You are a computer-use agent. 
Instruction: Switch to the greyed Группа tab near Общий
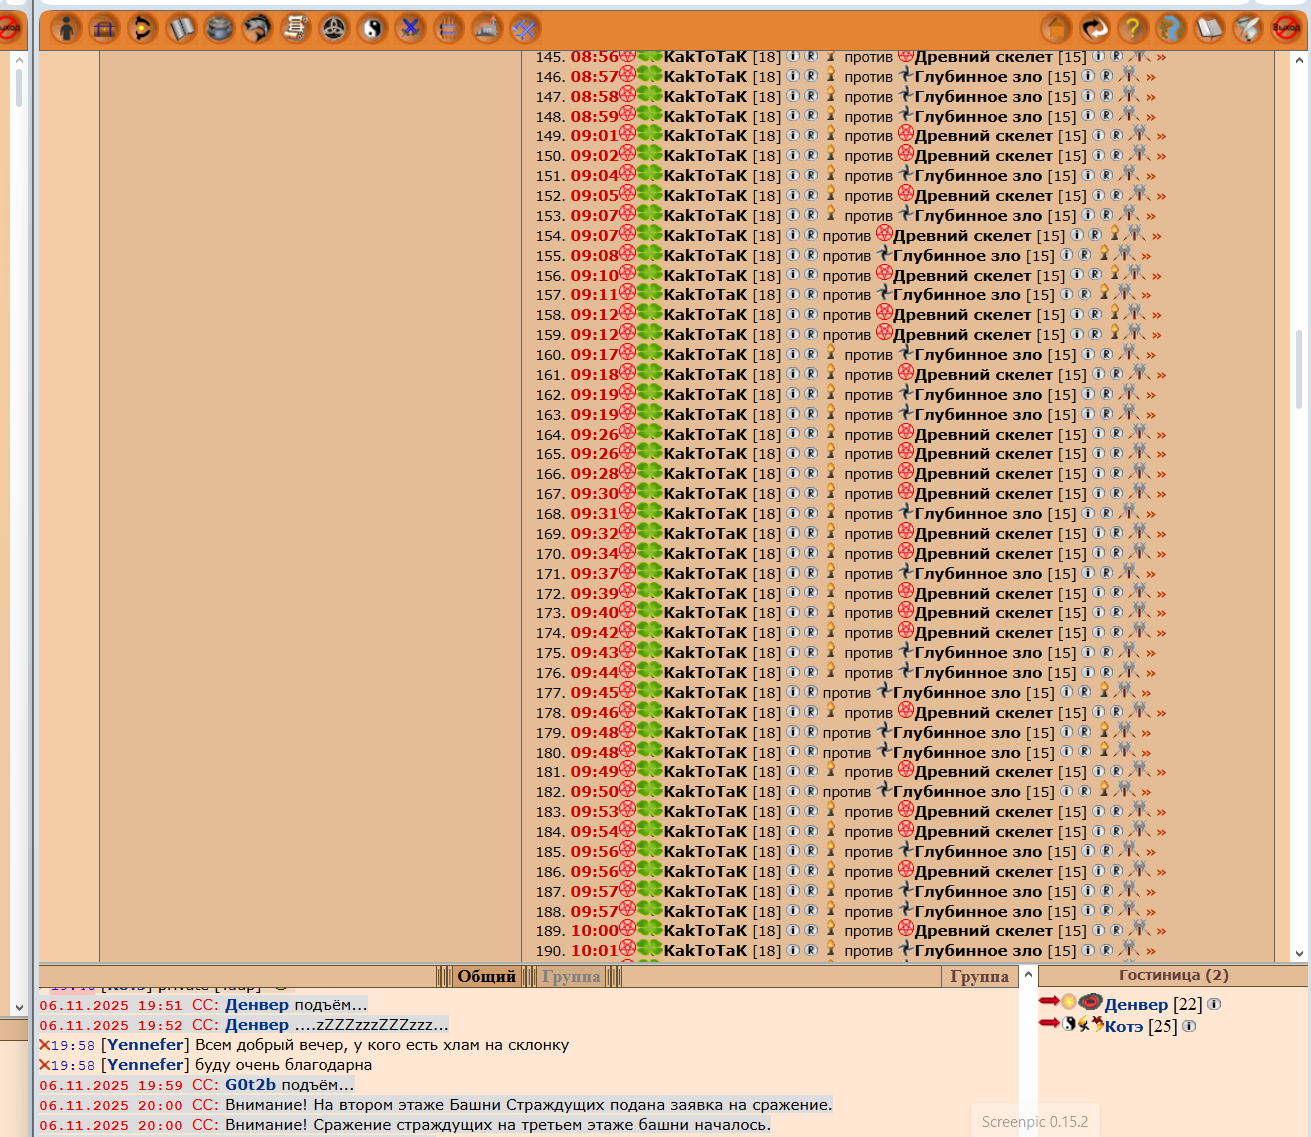pyautogui.click(x=571, y=976)
